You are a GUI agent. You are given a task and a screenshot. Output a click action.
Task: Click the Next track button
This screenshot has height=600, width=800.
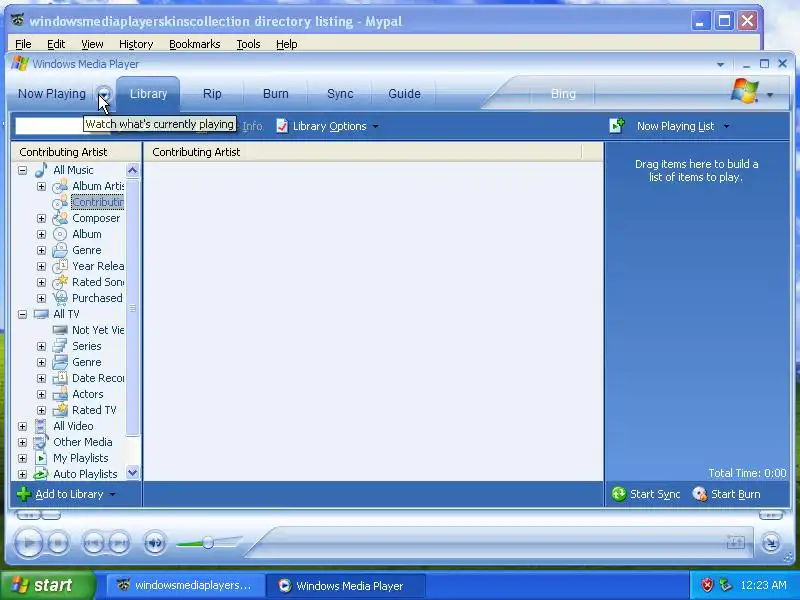click(x=119, y=542)
